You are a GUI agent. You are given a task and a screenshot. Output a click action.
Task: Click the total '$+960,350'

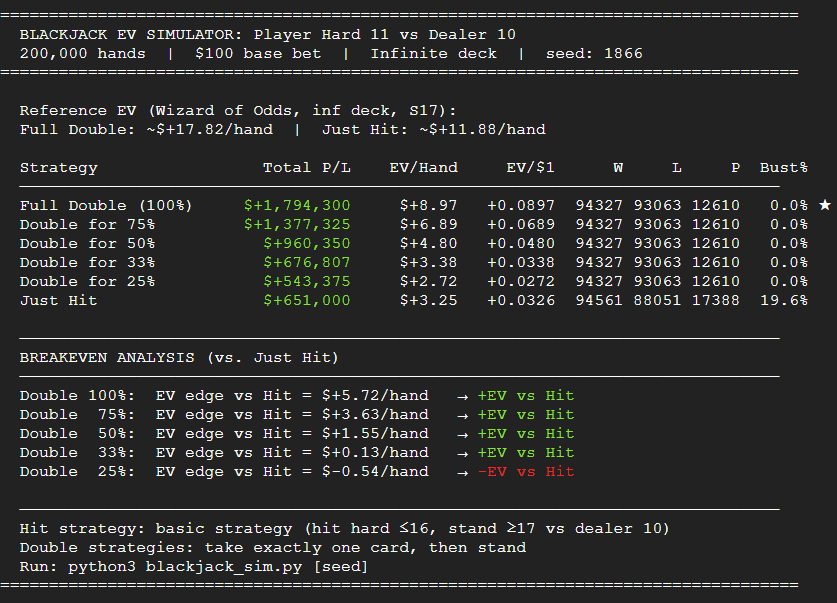click(x=307, y=244)
